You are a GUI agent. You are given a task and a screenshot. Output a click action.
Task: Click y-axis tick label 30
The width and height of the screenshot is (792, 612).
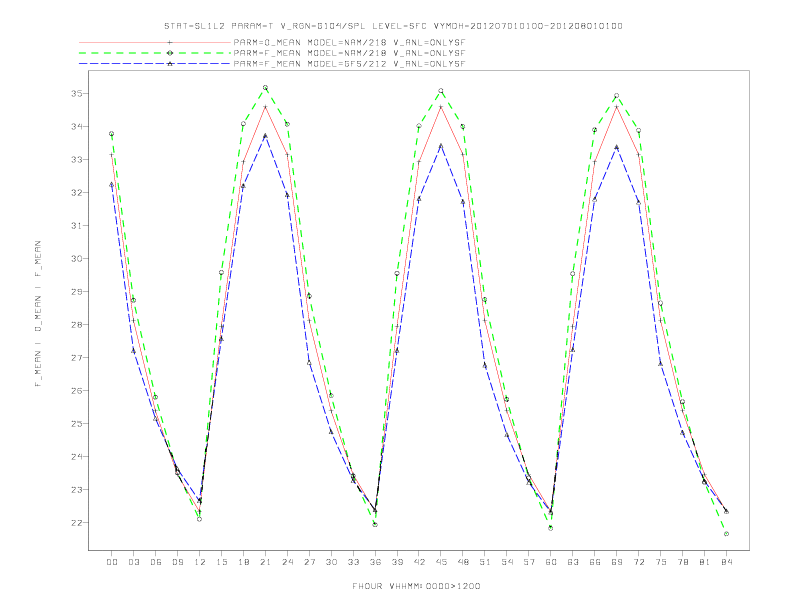click(x=77, y=259)
